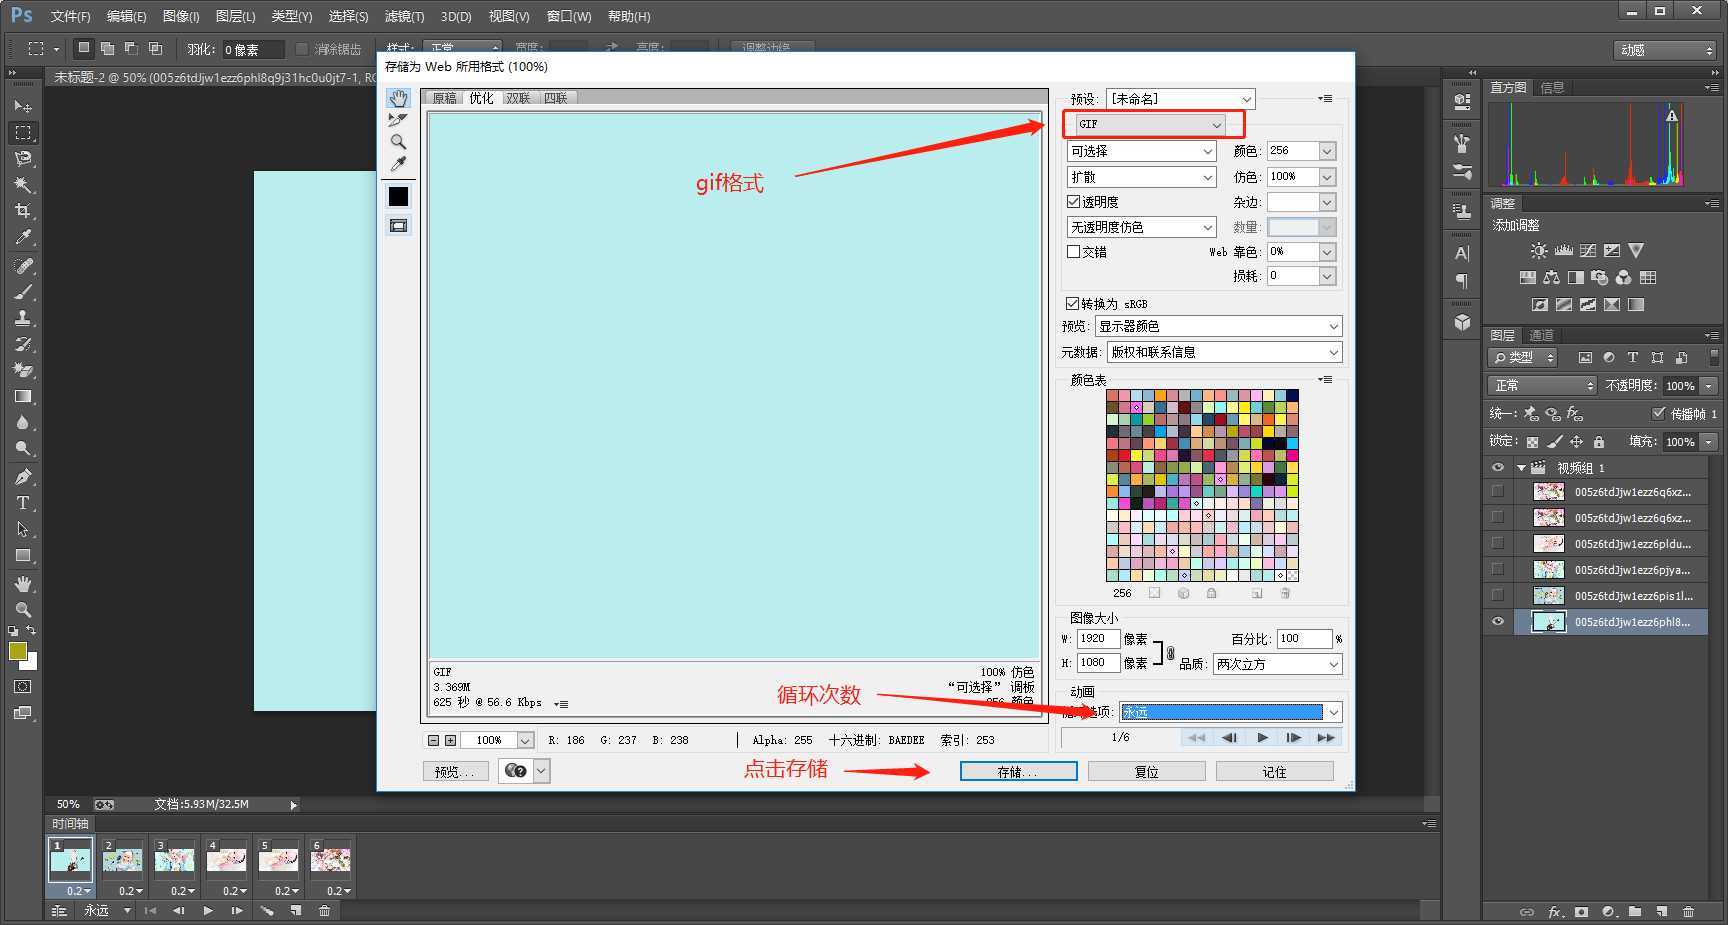Switch to the 原稿 tab
Viewport: 1728px width, 925px height.
pos(444,98)
